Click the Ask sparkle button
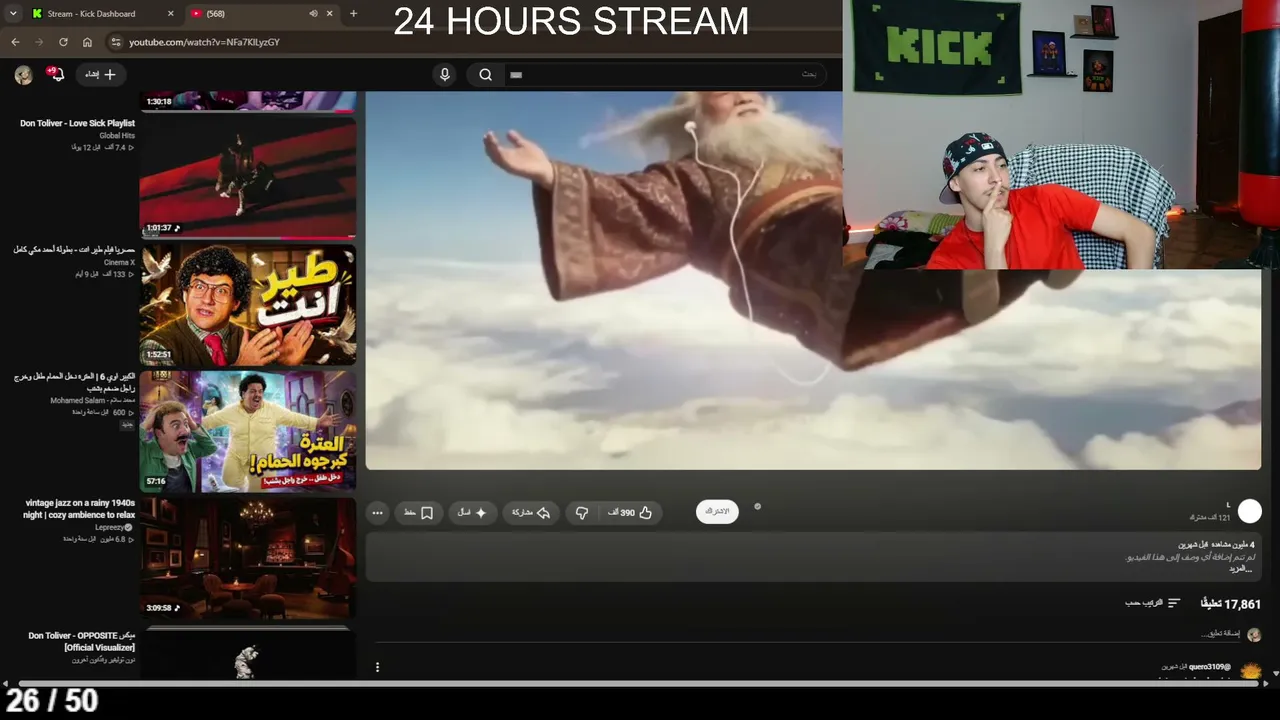The image size is (1280, 720). click(x=472, y=513)
